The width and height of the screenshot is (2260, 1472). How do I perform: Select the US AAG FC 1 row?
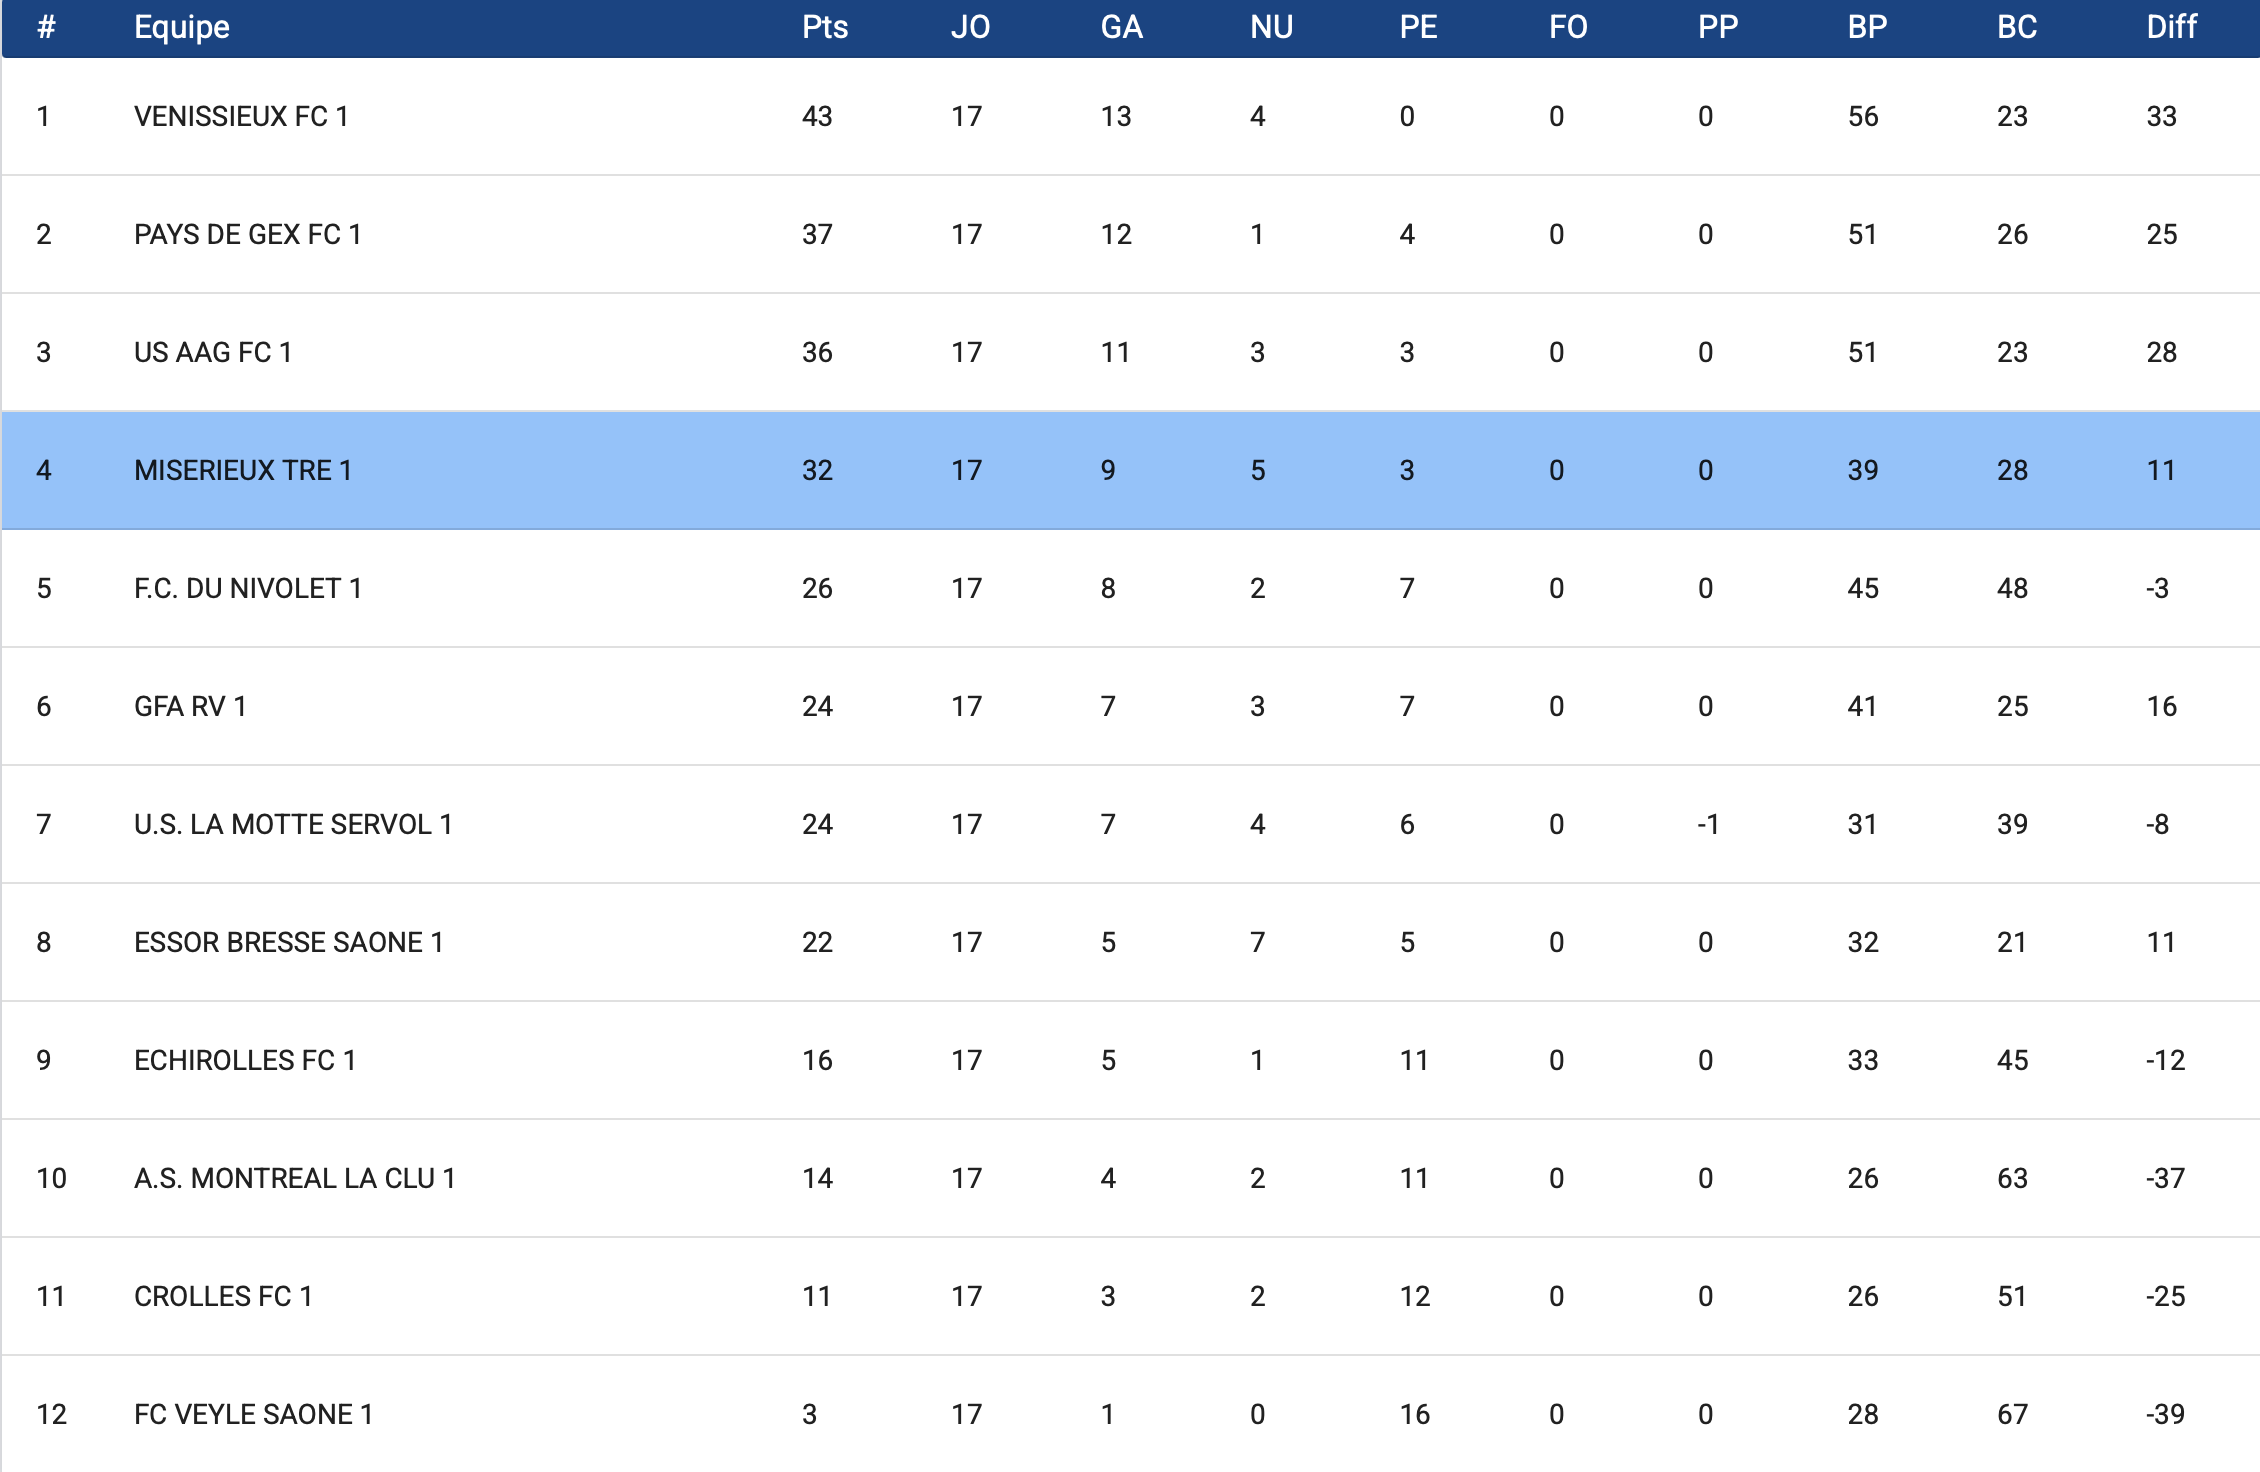click(x=213, y=353)
